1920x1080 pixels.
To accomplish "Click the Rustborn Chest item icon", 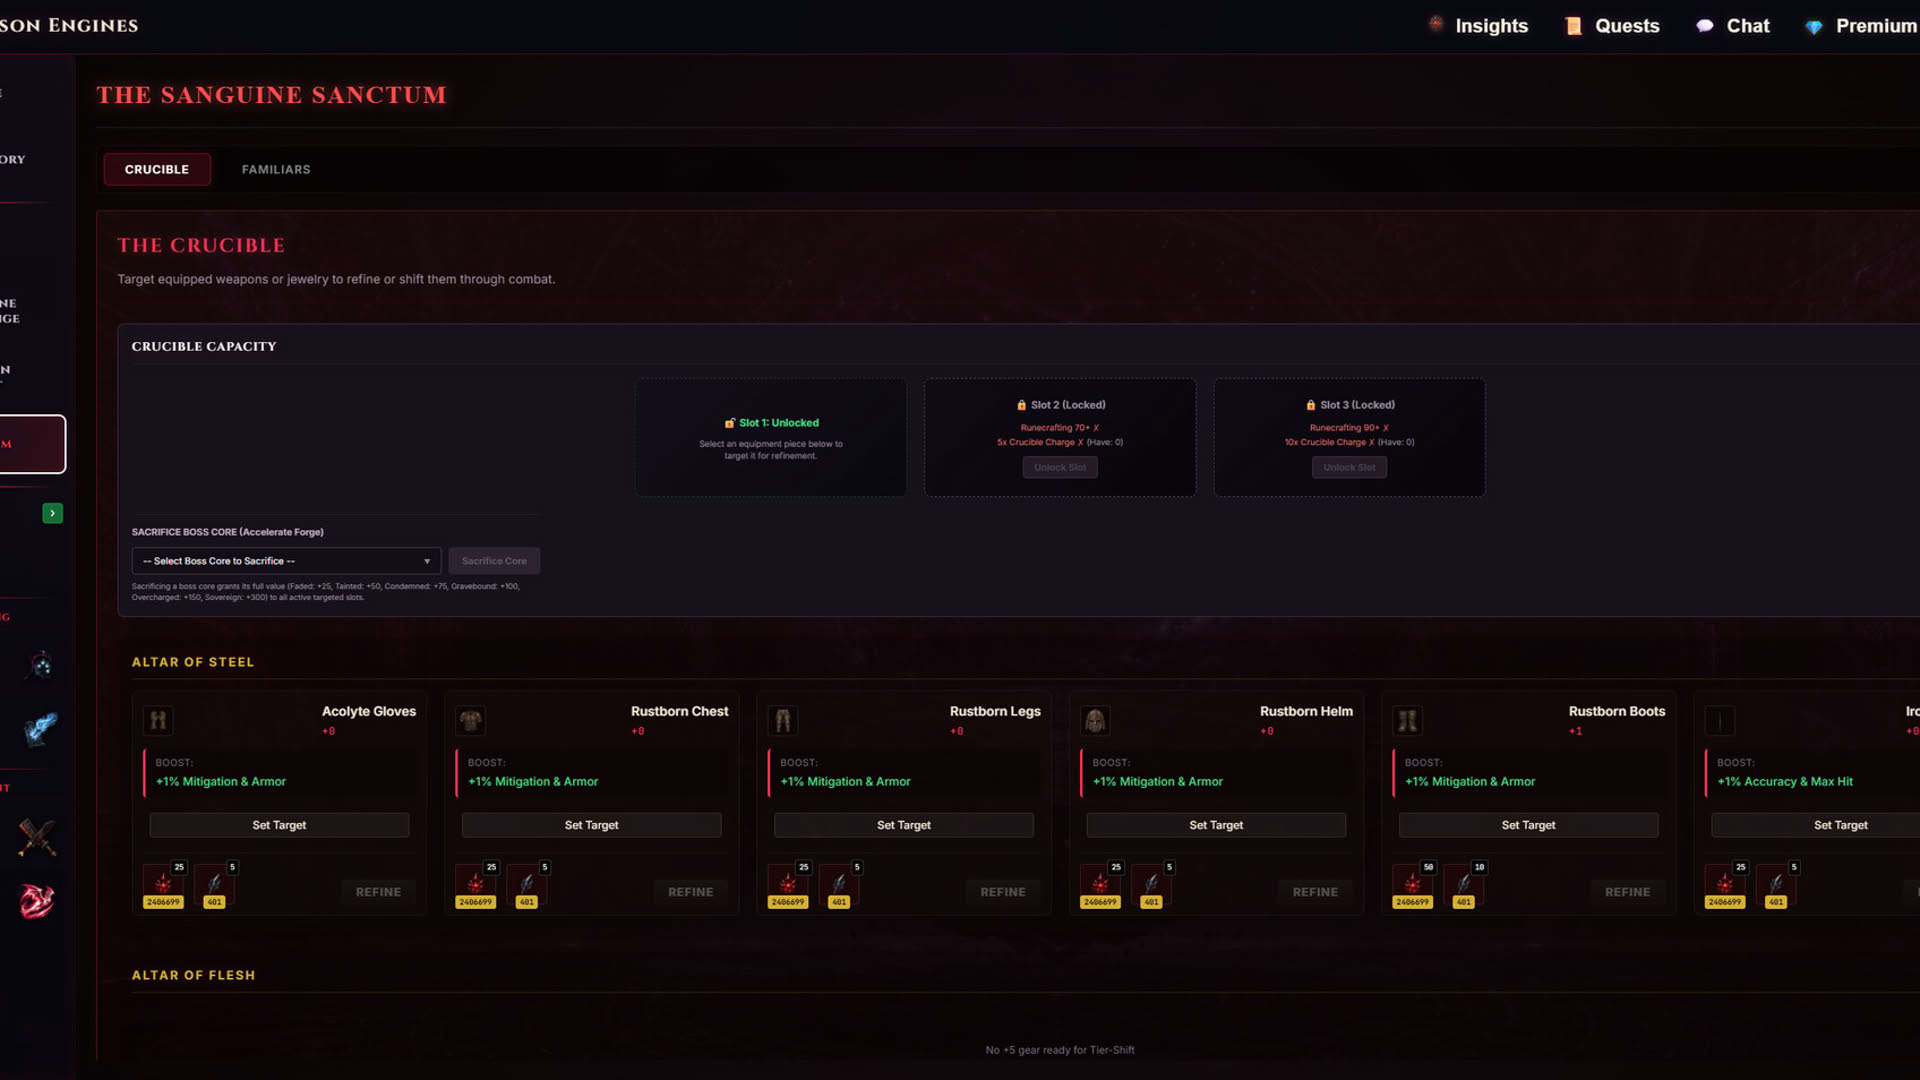I will [471, 720].
